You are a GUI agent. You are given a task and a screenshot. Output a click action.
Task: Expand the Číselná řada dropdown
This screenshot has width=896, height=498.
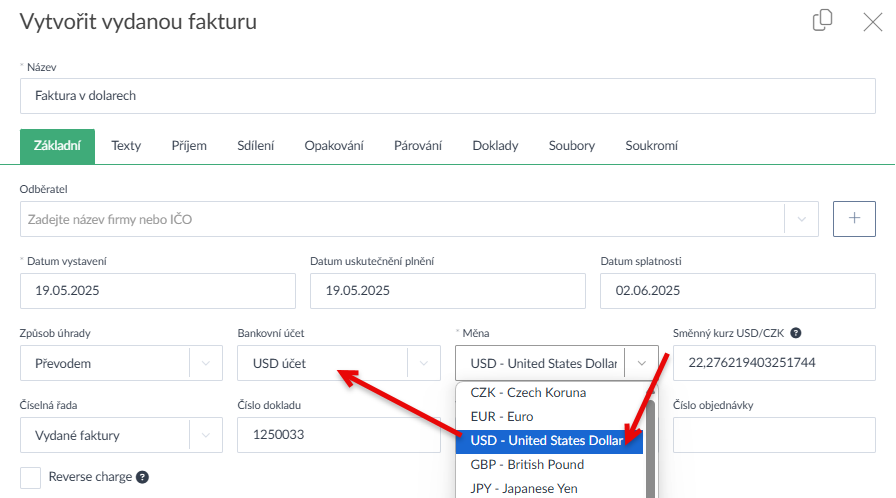pyautogui.click(x=205, y=435)
